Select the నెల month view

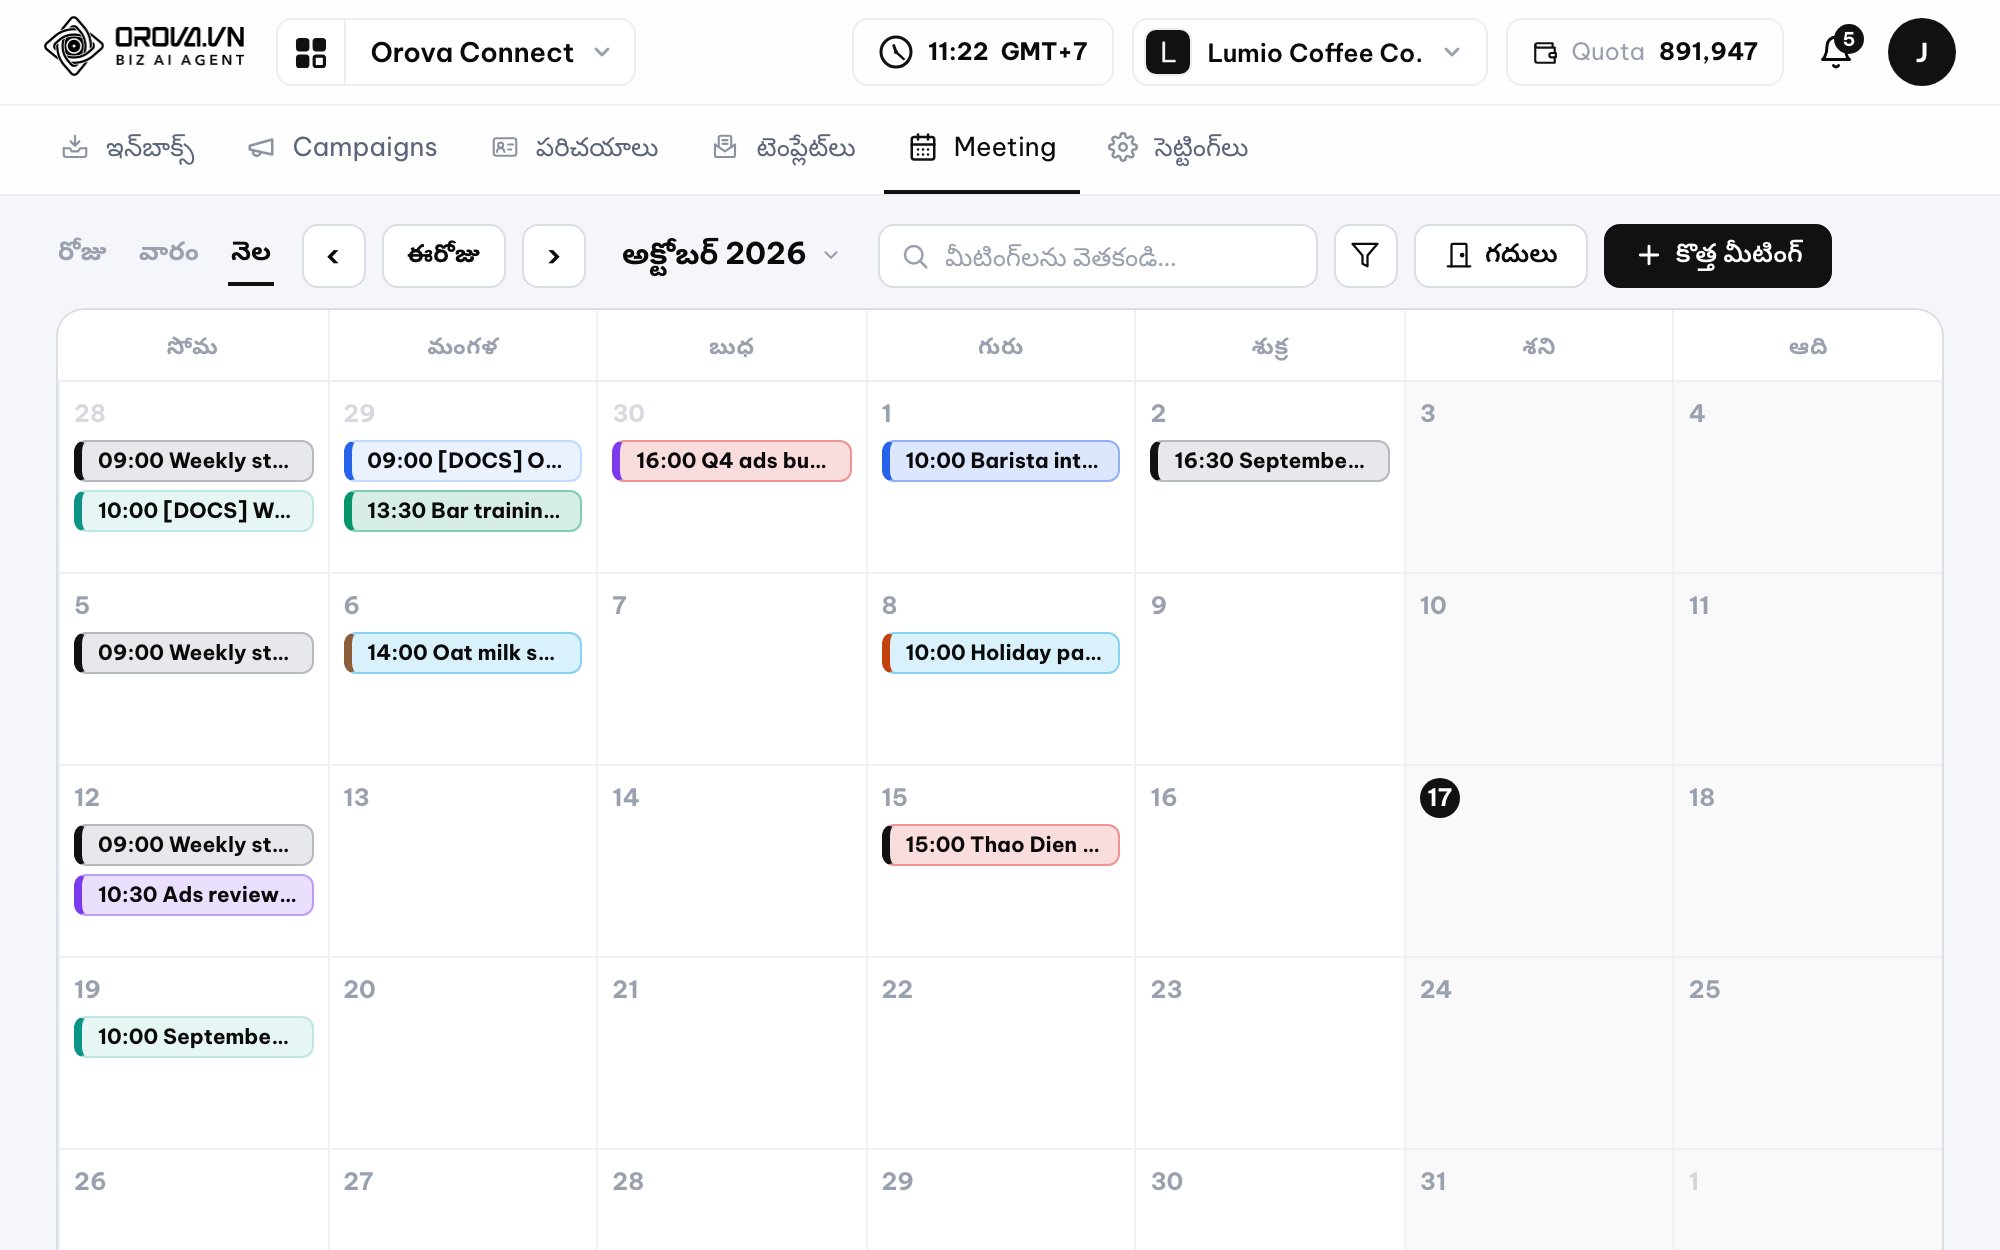click(x=251, y=253)
